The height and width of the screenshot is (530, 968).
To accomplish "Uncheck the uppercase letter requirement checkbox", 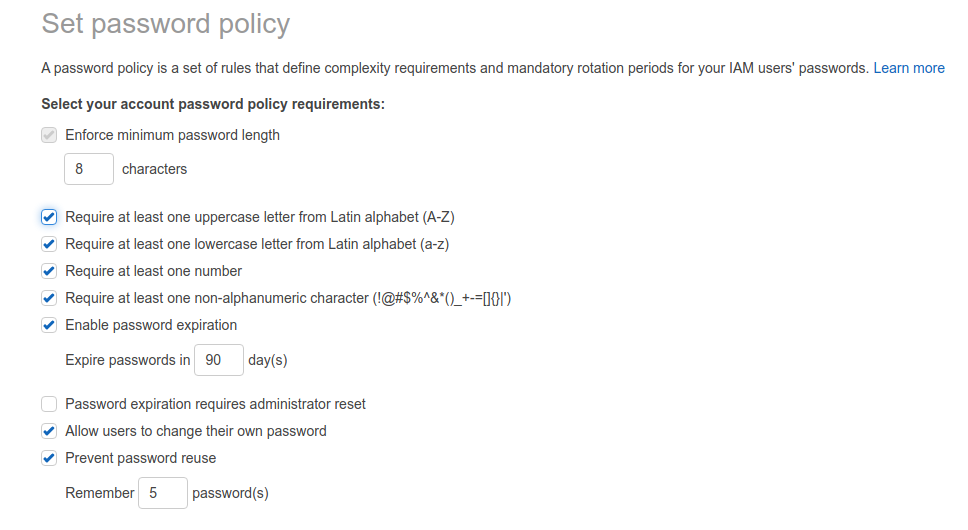I will [49, 217].
